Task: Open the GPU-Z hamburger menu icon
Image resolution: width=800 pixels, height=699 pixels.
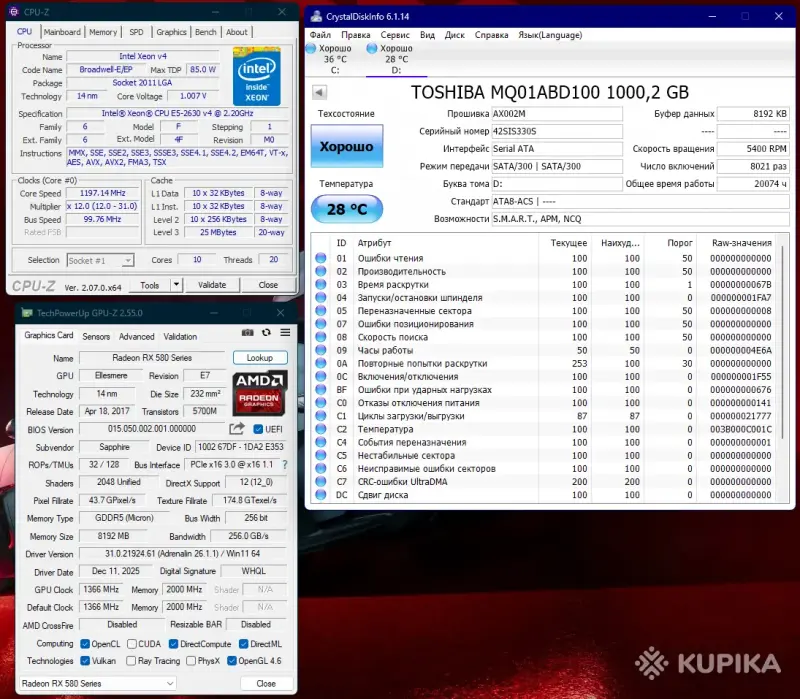Action: pyautogui.click(x=285, y=333)
